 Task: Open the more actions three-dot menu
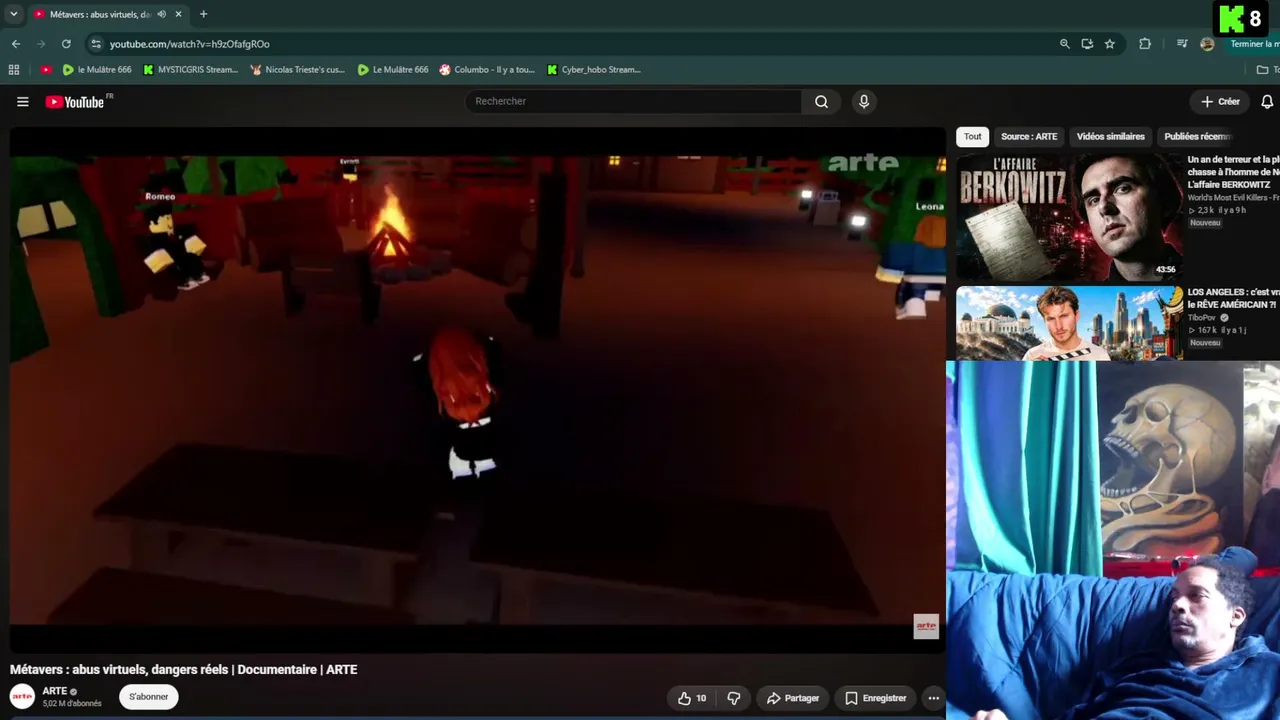933,698
